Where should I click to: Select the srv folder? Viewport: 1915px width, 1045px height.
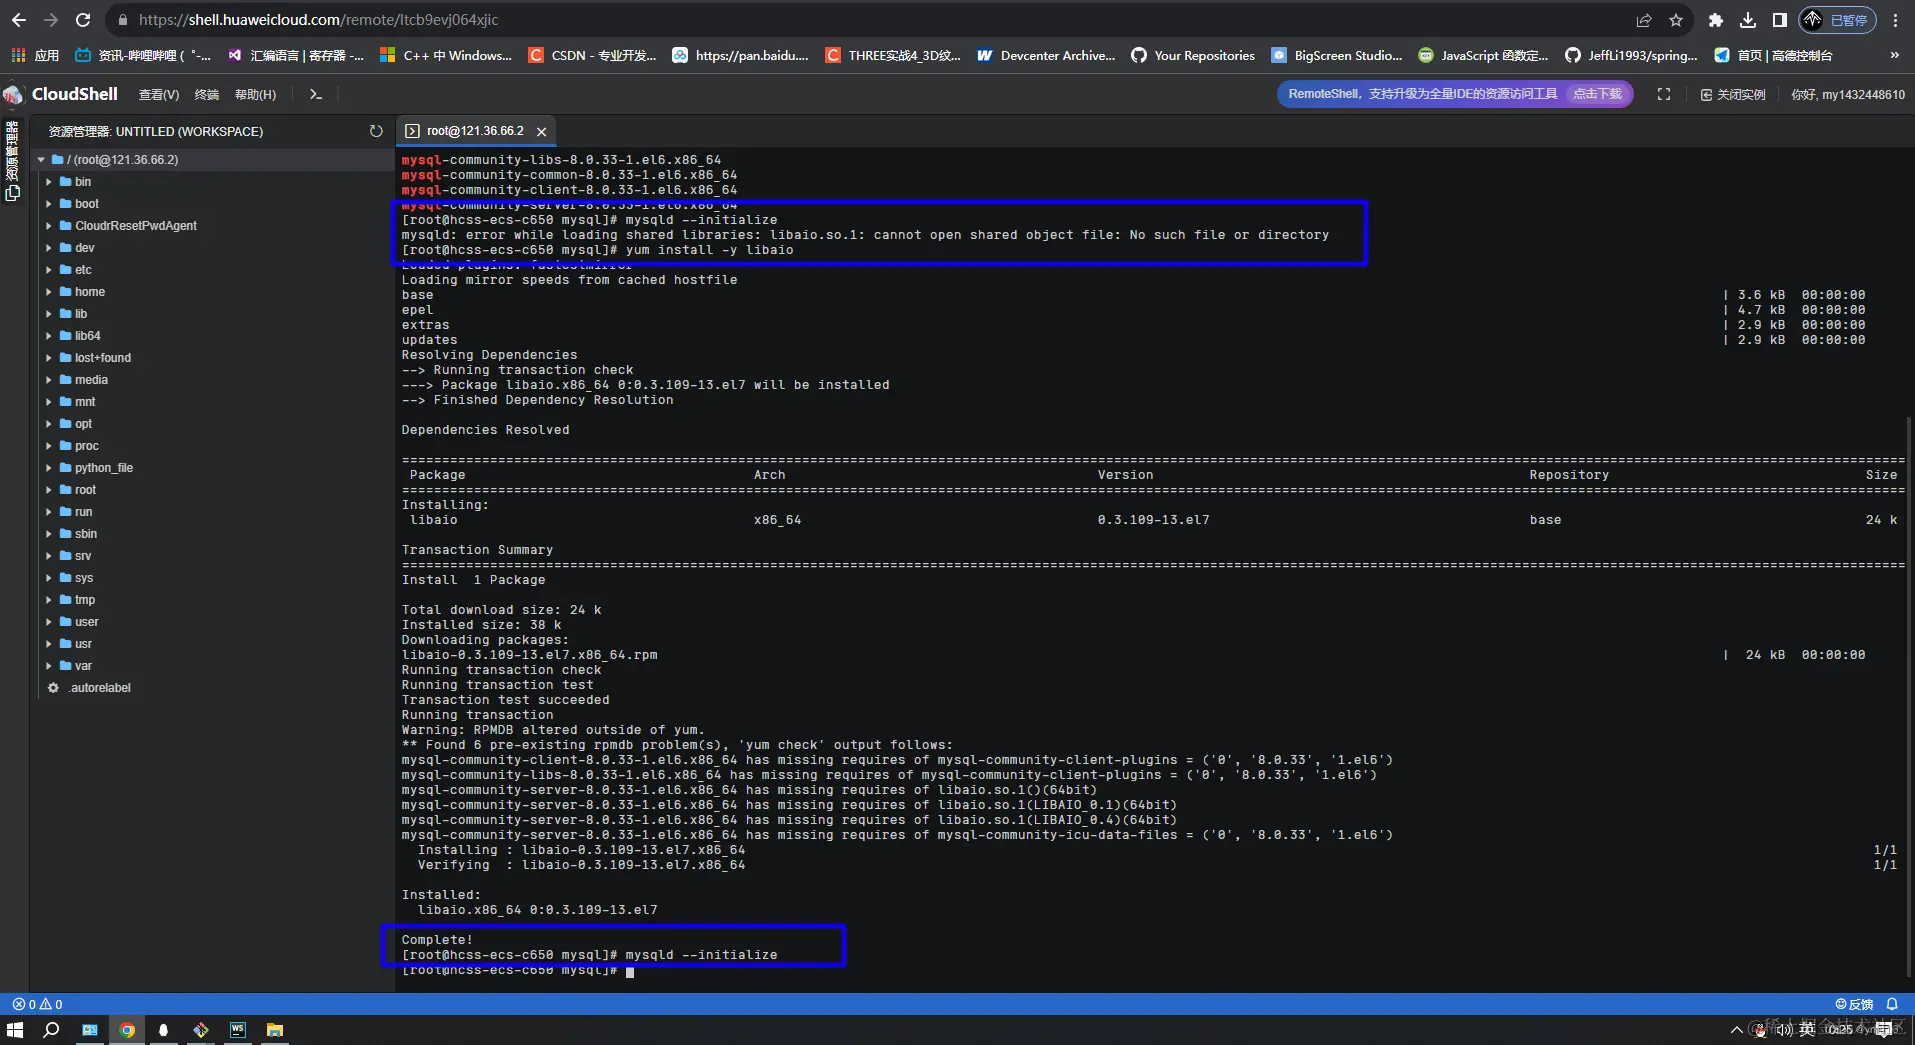point(82,556)
